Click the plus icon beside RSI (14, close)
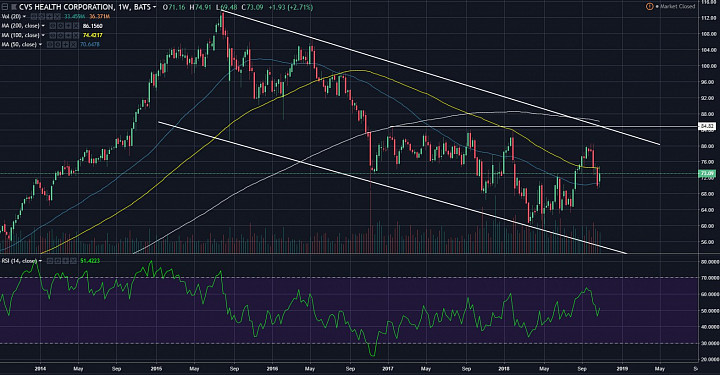 click(x=66, y=261)
